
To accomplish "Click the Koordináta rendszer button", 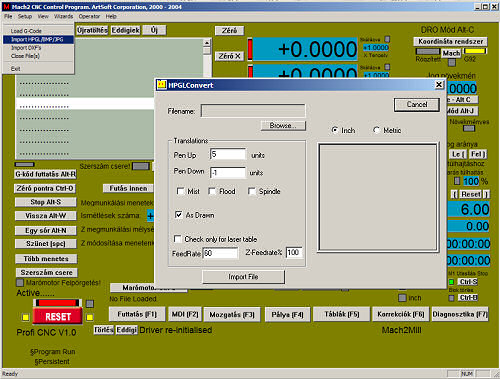I will point(450,41).
